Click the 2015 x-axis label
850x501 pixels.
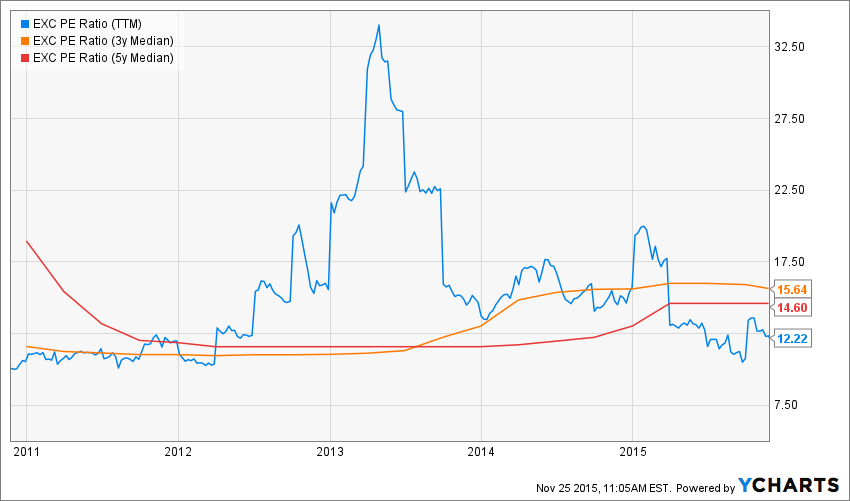coord(632,451)
